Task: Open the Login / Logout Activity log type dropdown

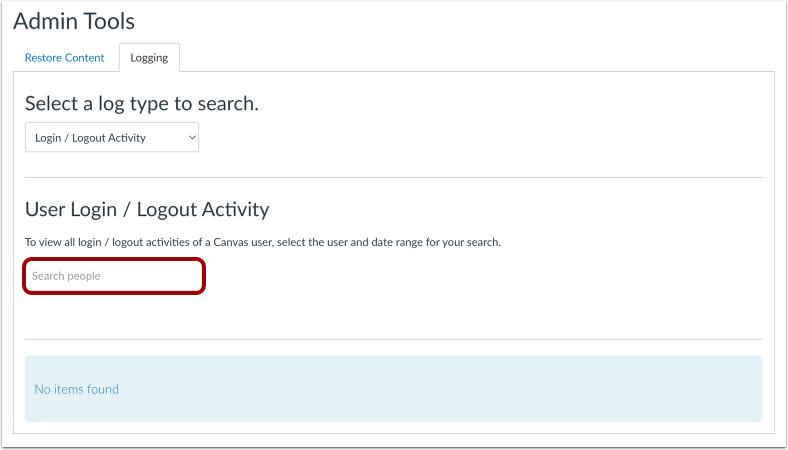Action: click(x=112, y=137)
